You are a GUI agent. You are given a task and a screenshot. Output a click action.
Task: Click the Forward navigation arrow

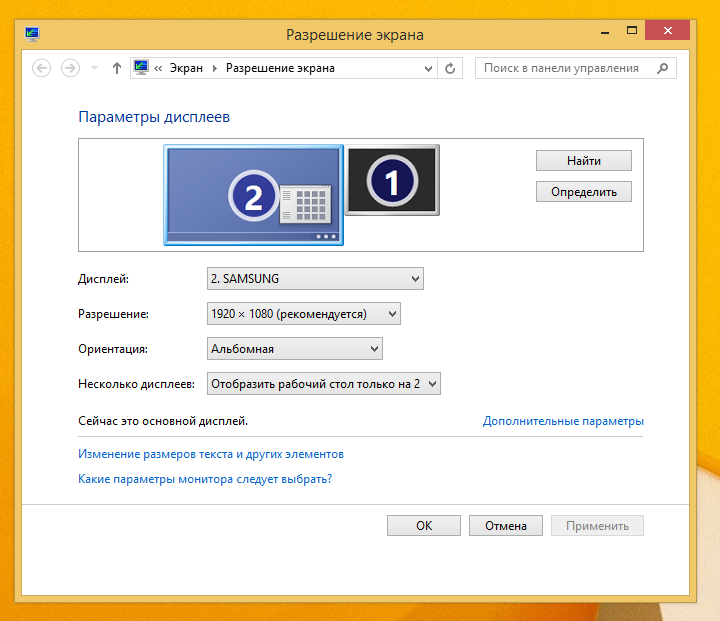pyautogui.click(x=70, y=68)
